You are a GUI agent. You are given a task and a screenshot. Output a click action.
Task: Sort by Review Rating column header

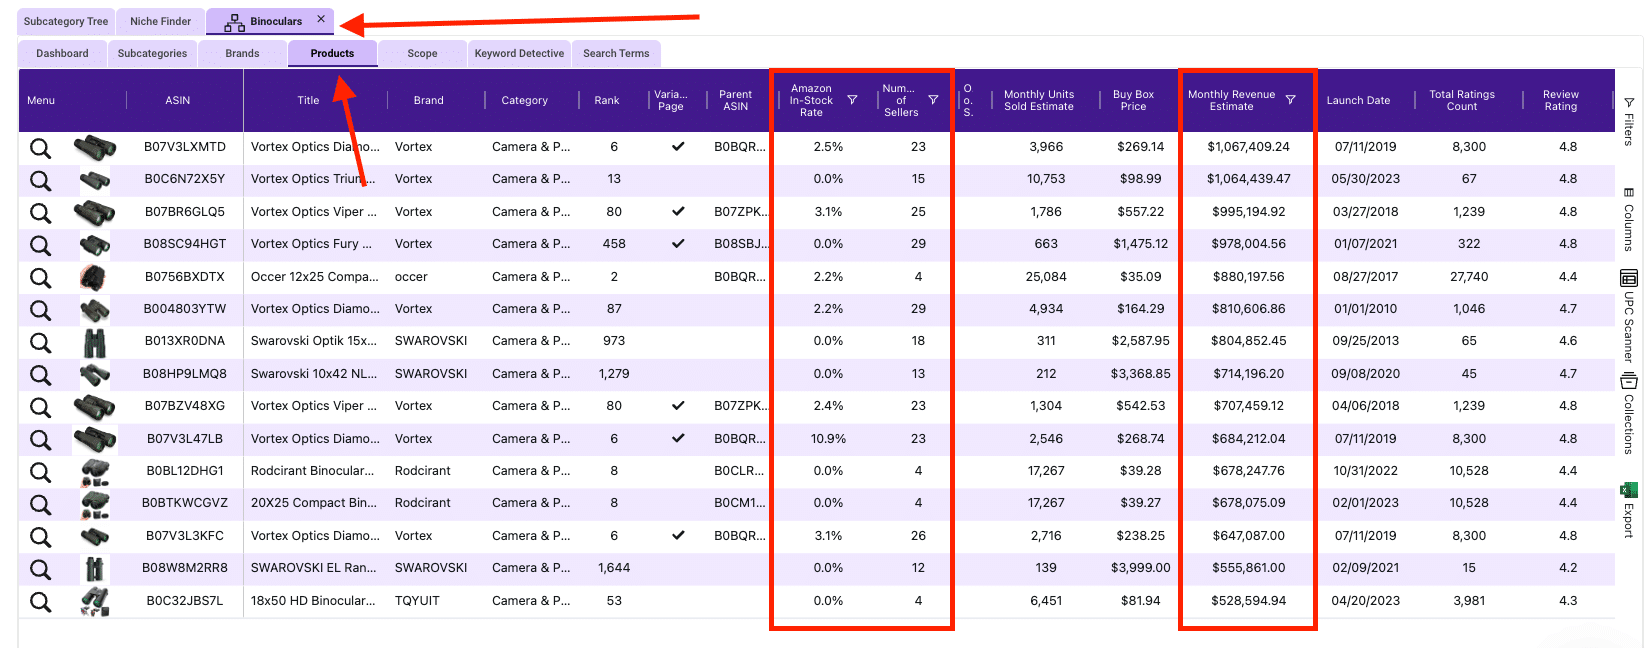pyautogui.click(x=1560, y=100)
